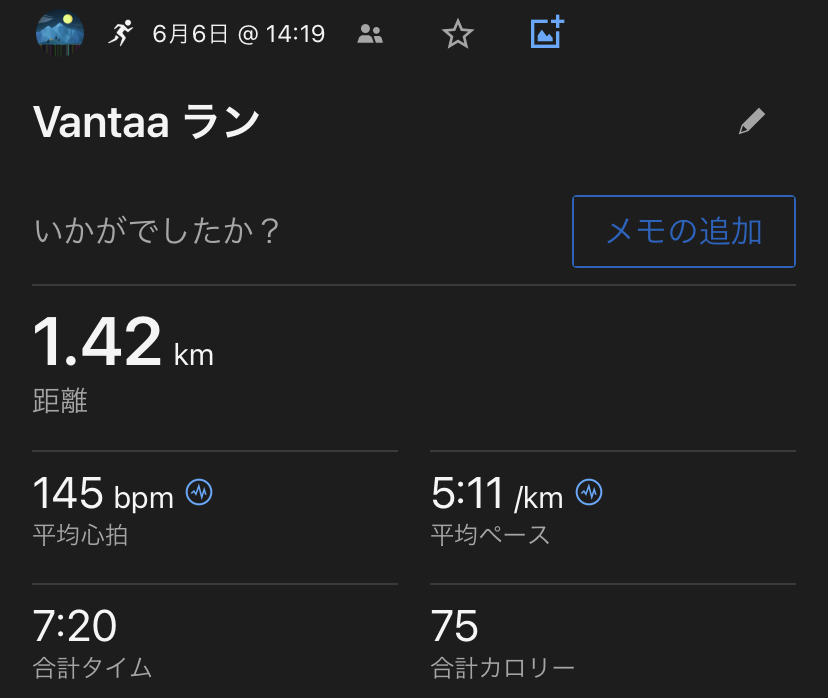Tap the 合計カロリー label
Screen dimensions: 828x698
tap(502, 667)
